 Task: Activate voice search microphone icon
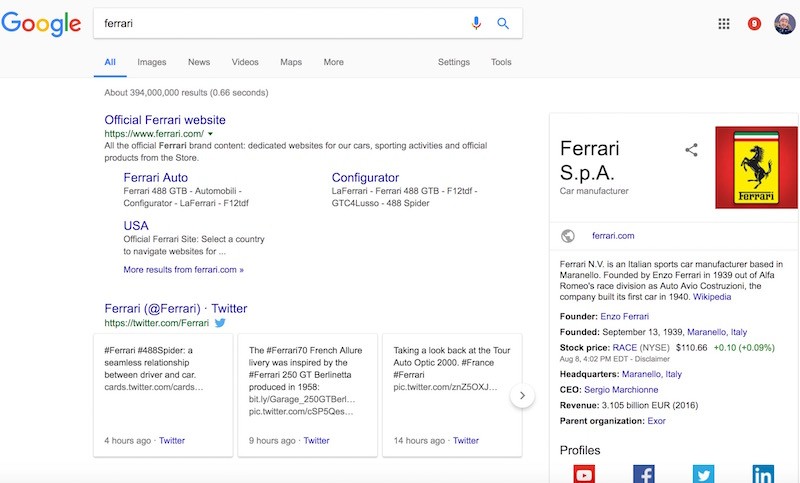(x=476, y=23)
